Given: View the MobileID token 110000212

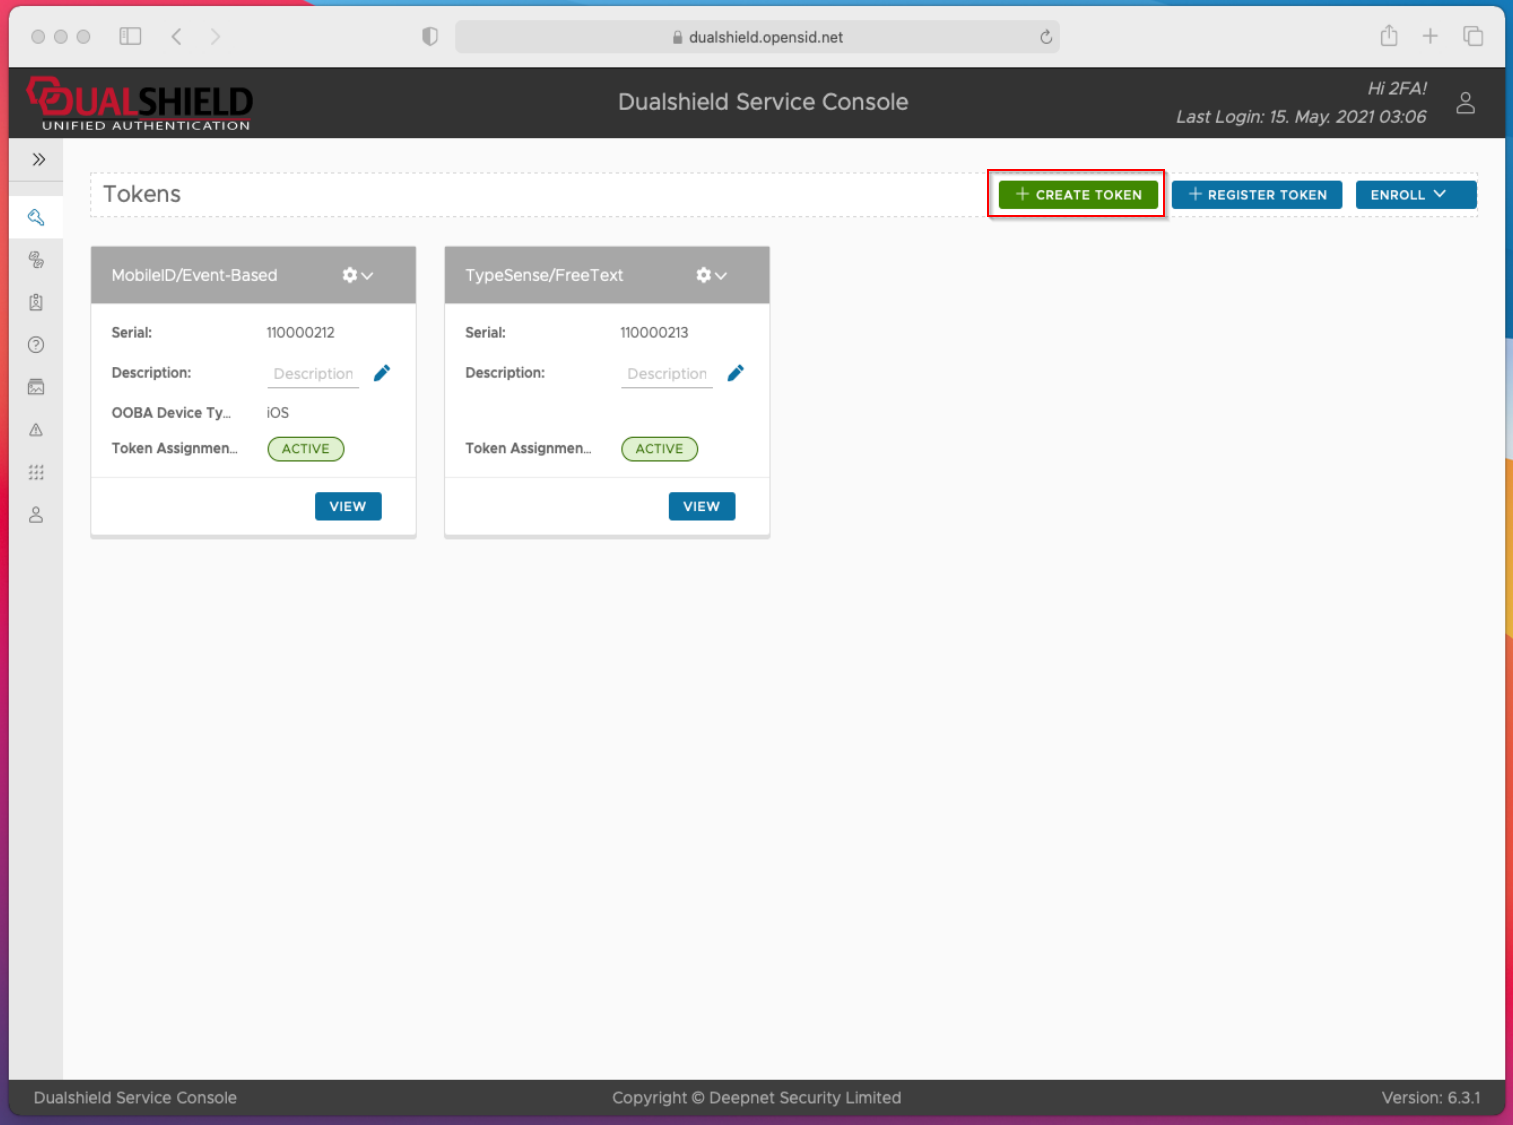Looking at the screenshot, I should [x=348, y=507].
